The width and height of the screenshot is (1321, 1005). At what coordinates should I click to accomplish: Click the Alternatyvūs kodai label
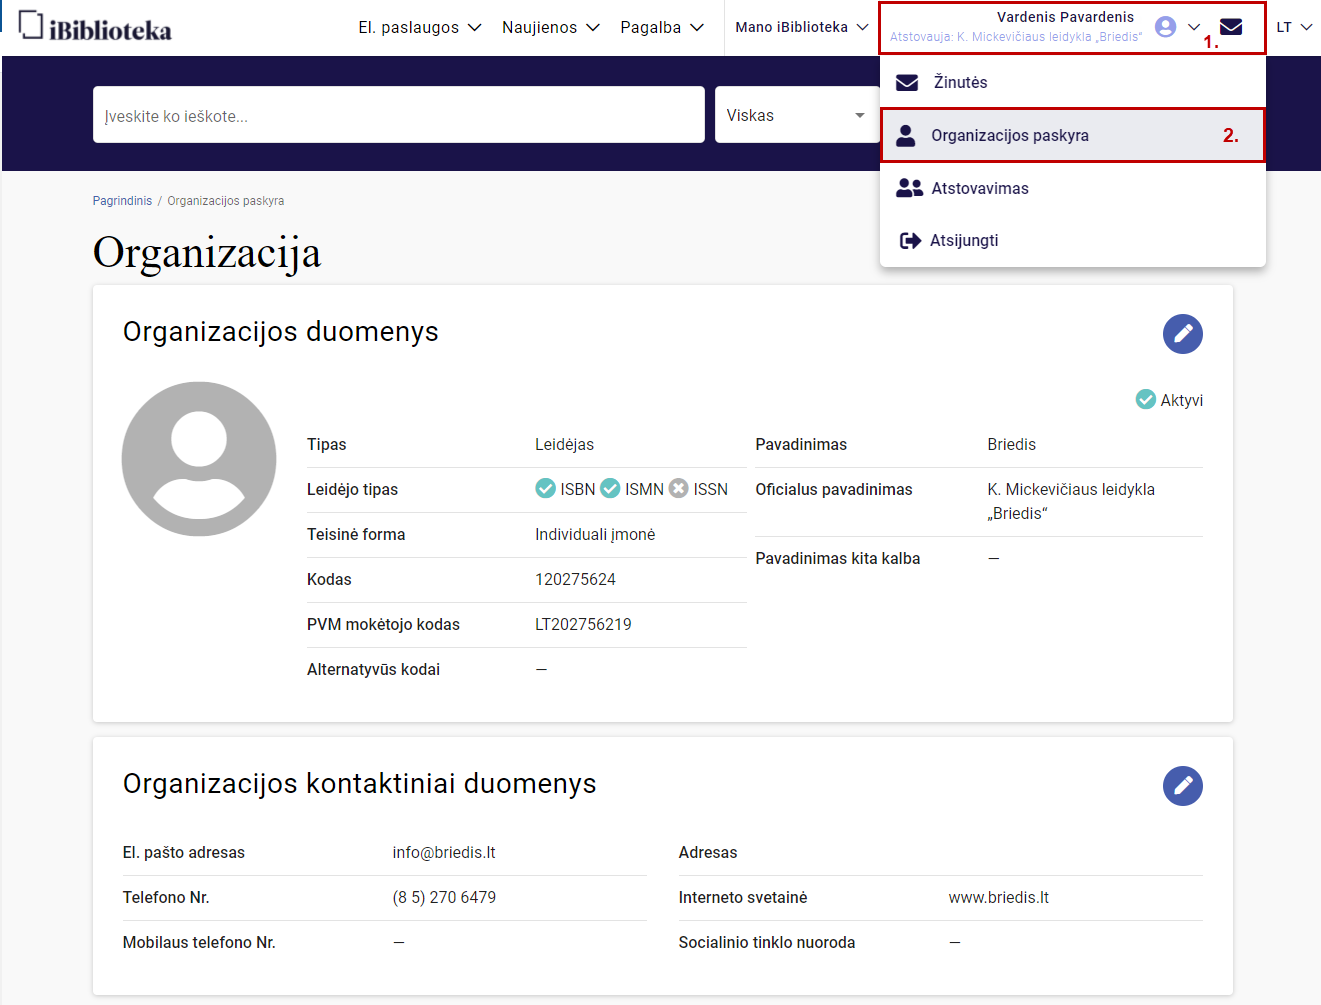point(373,670)
